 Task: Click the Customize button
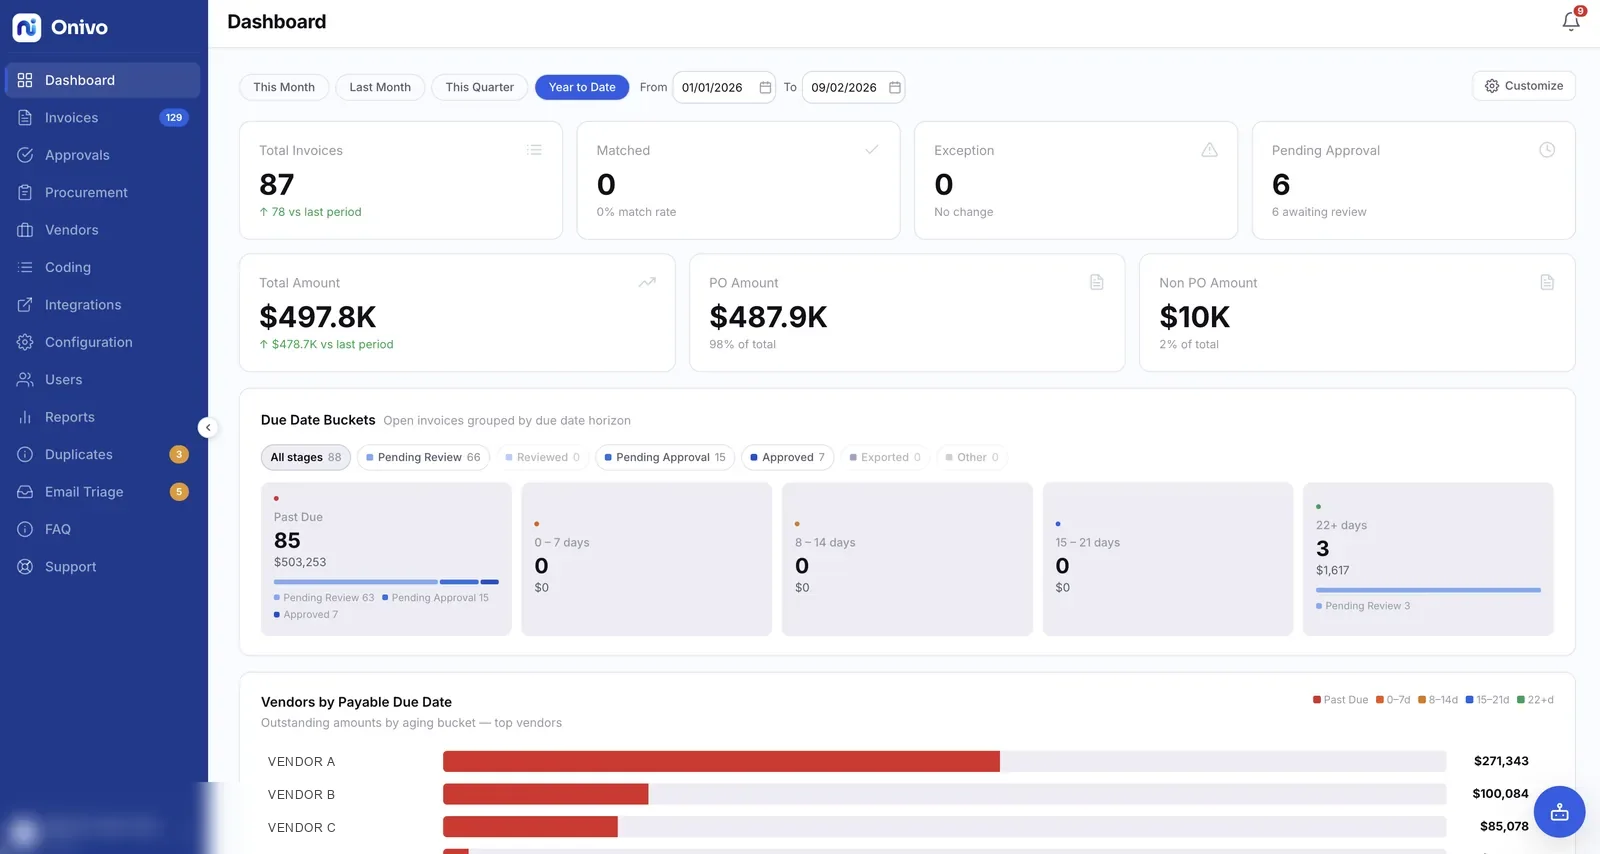(1524, 86)
